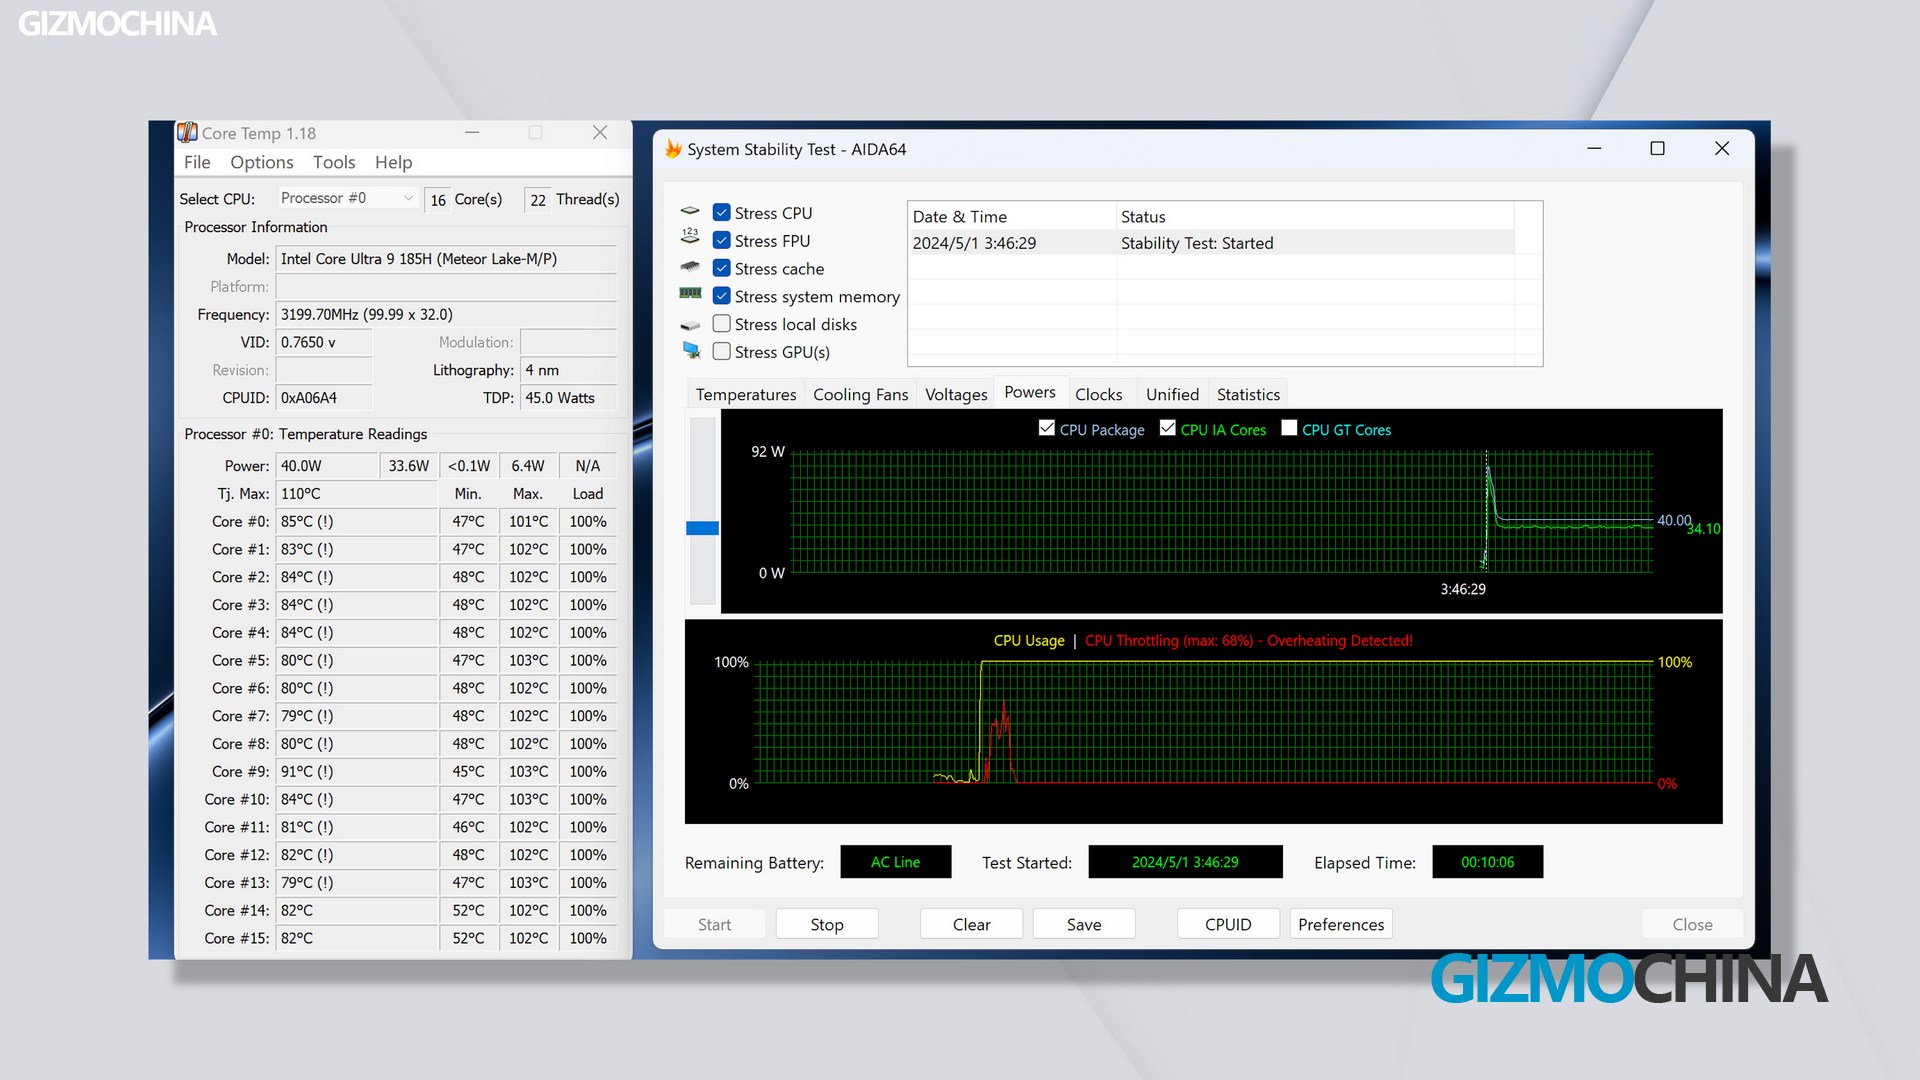The width and height of the screenshot is (1920, 1080).
Task: Switch to the Unified tab
Action: pos(1172,394)
